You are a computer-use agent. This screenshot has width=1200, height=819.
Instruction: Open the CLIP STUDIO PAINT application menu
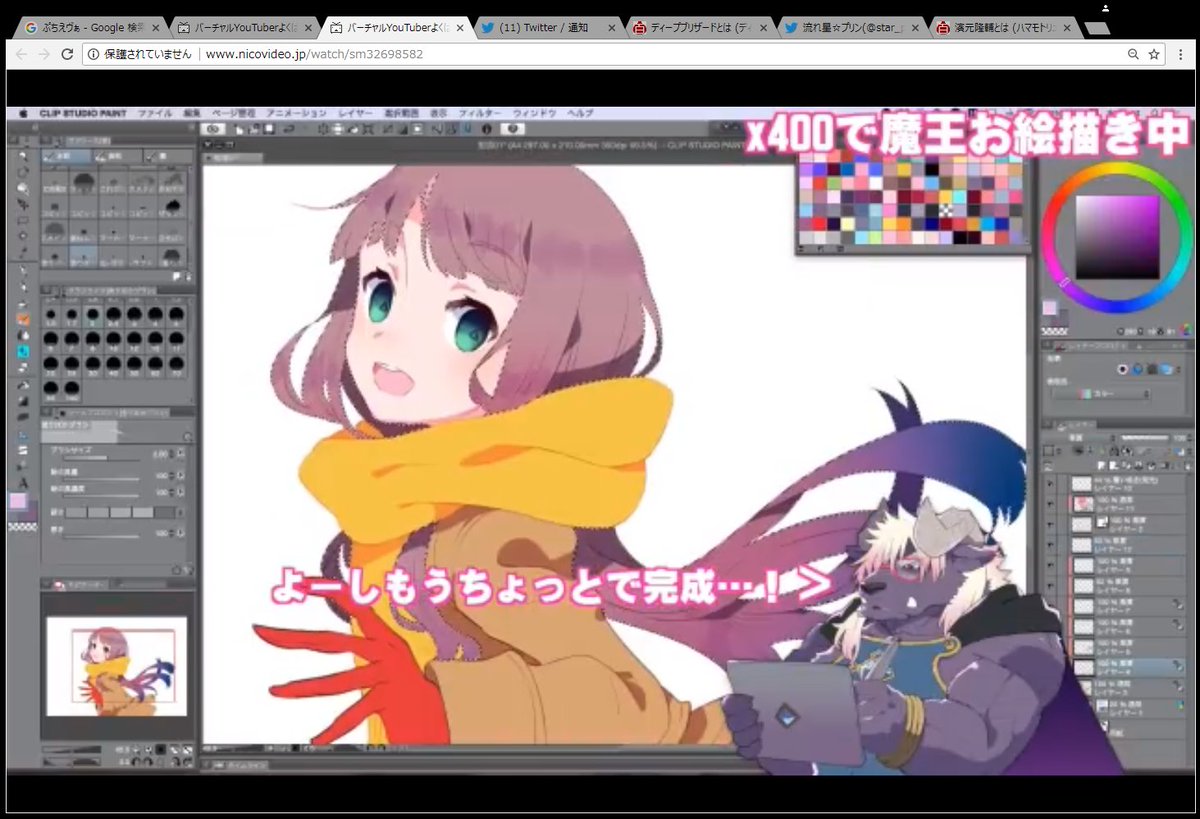pos(83,114)
